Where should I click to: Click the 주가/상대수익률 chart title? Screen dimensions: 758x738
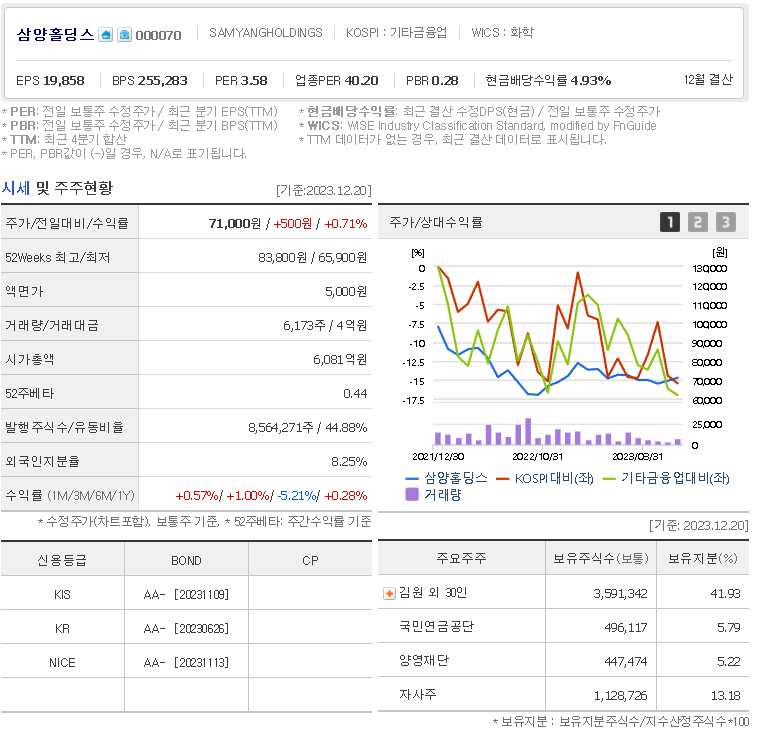(x=436, y=222)
